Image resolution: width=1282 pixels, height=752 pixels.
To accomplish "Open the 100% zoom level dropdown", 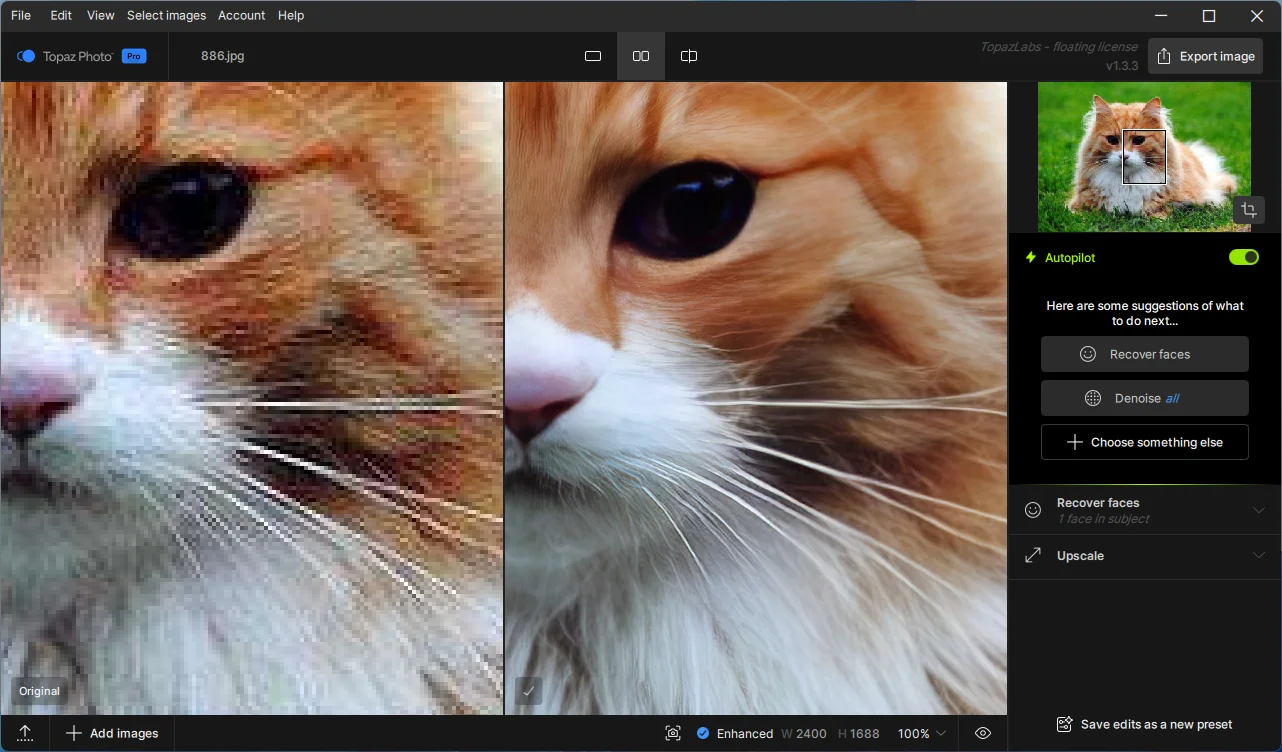I will click(x=921, y=733).
